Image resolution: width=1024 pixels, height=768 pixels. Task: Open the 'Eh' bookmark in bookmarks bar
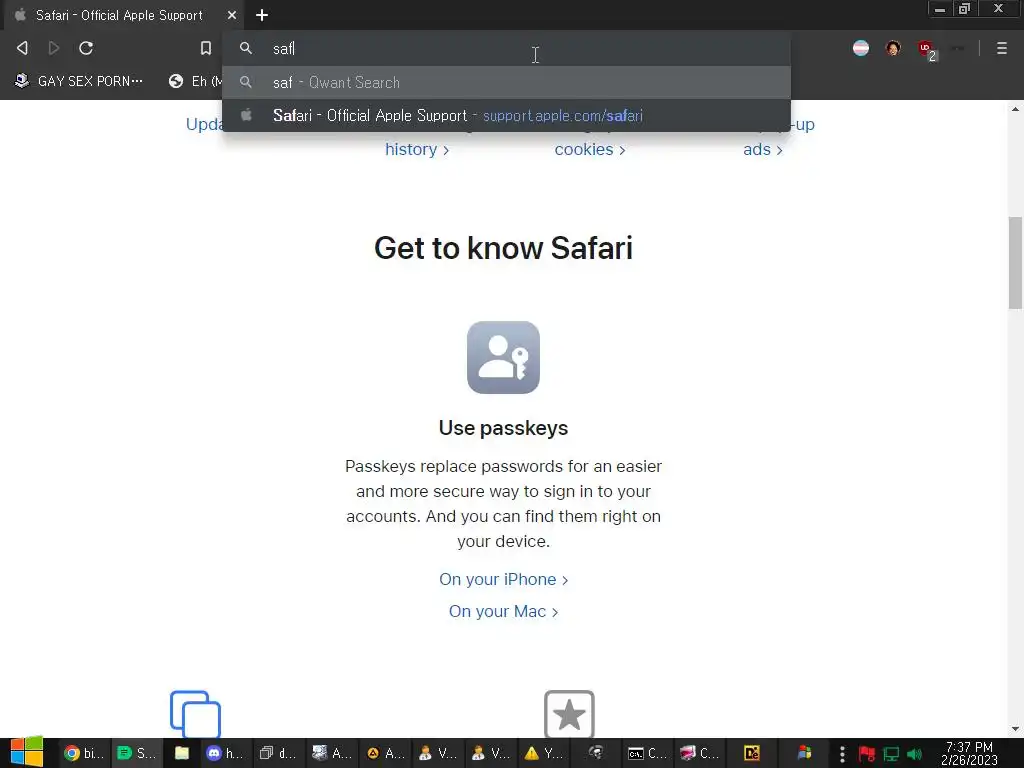tap(195, 81)
